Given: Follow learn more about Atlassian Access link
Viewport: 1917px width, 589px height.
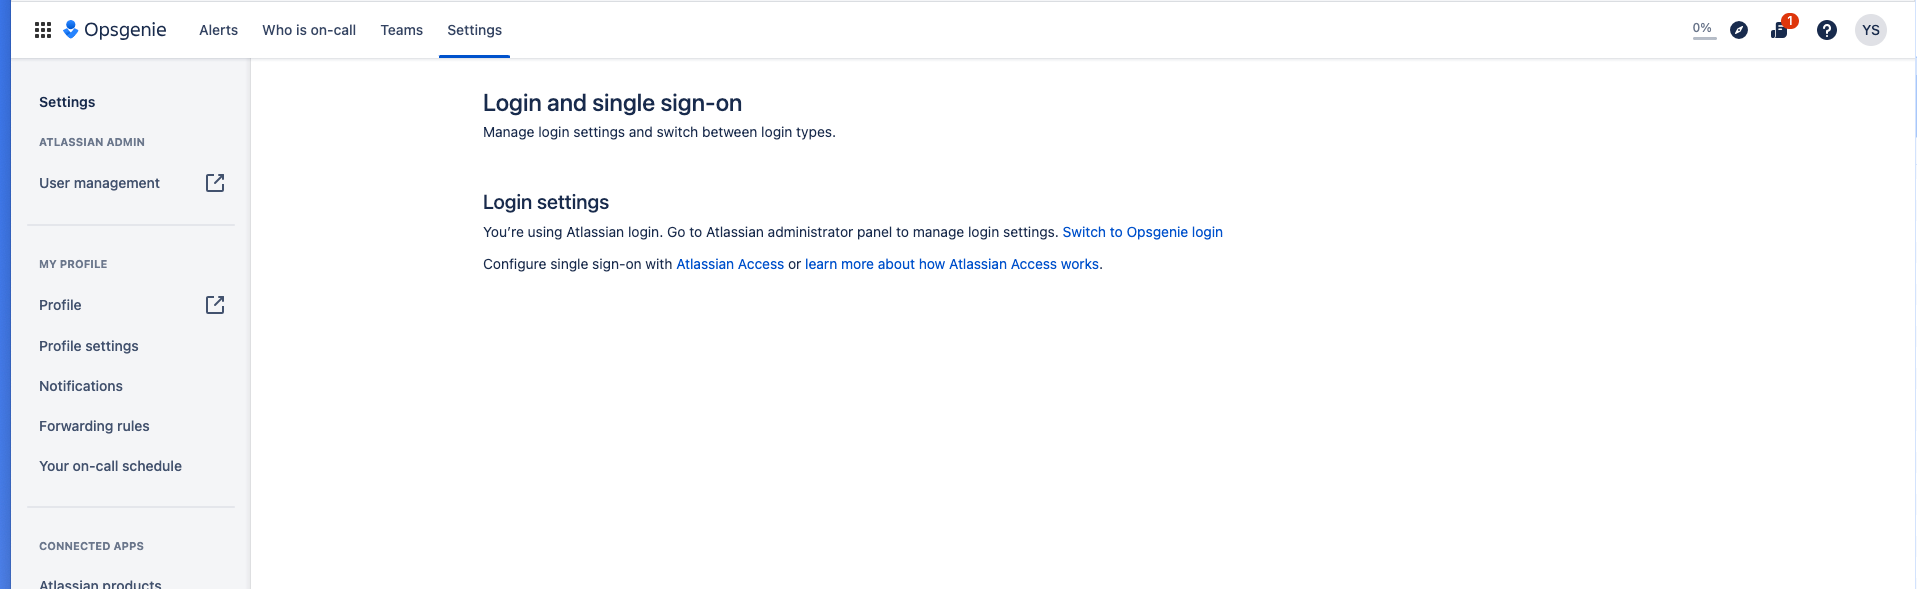Looking at the screenshot, I should pos(952,264).
